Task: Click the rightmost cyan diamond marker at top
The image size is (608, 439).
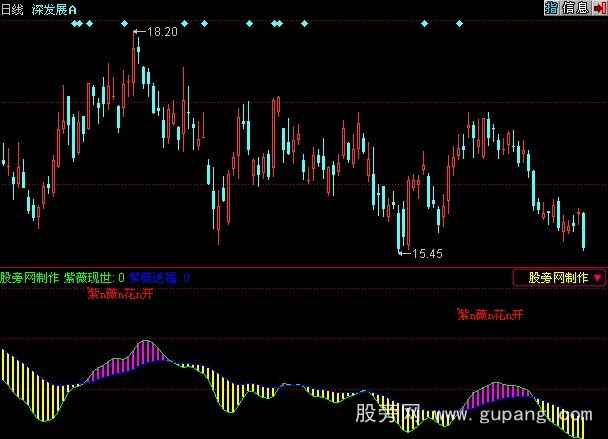Action: [x=459, y=22]
